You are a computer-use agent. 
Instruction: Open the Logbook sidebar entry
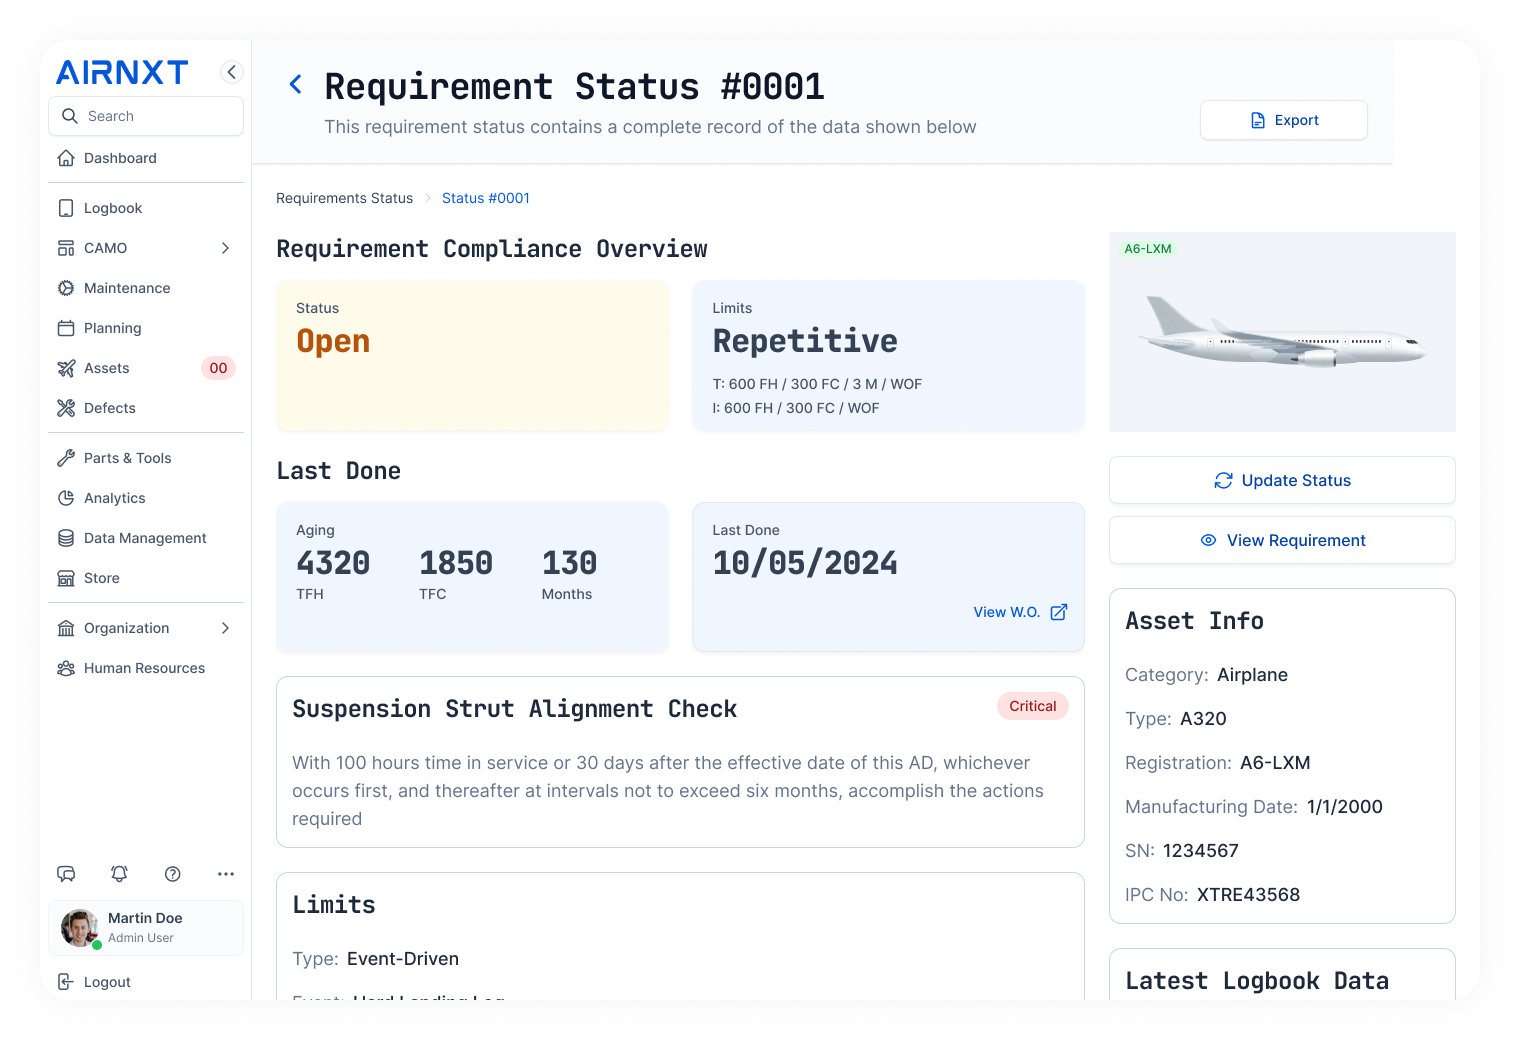[113, 208]
